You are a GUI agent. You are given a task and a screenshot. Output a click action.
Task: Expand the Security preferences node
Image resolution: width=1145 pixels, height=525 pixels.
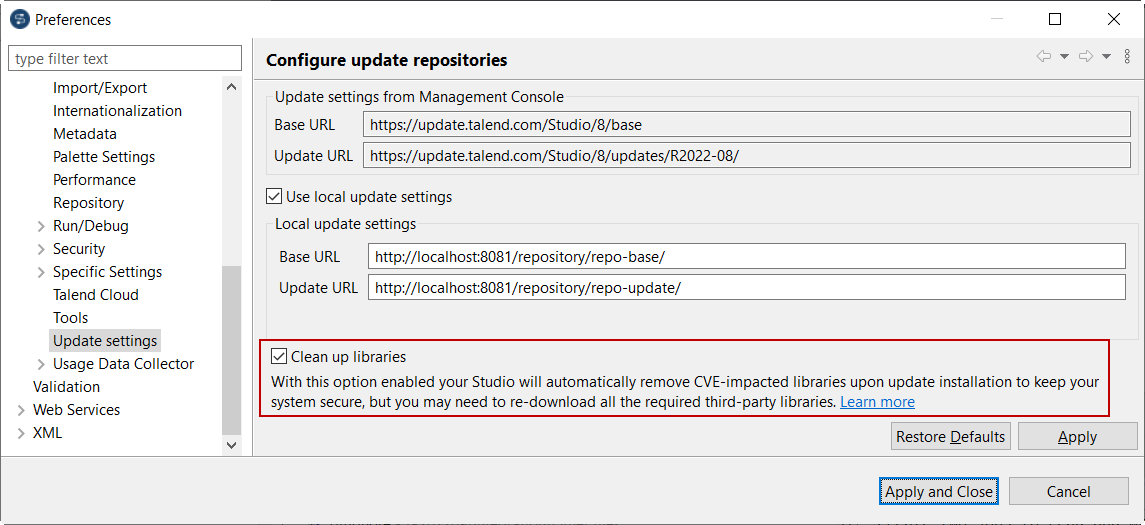(41, 249)
